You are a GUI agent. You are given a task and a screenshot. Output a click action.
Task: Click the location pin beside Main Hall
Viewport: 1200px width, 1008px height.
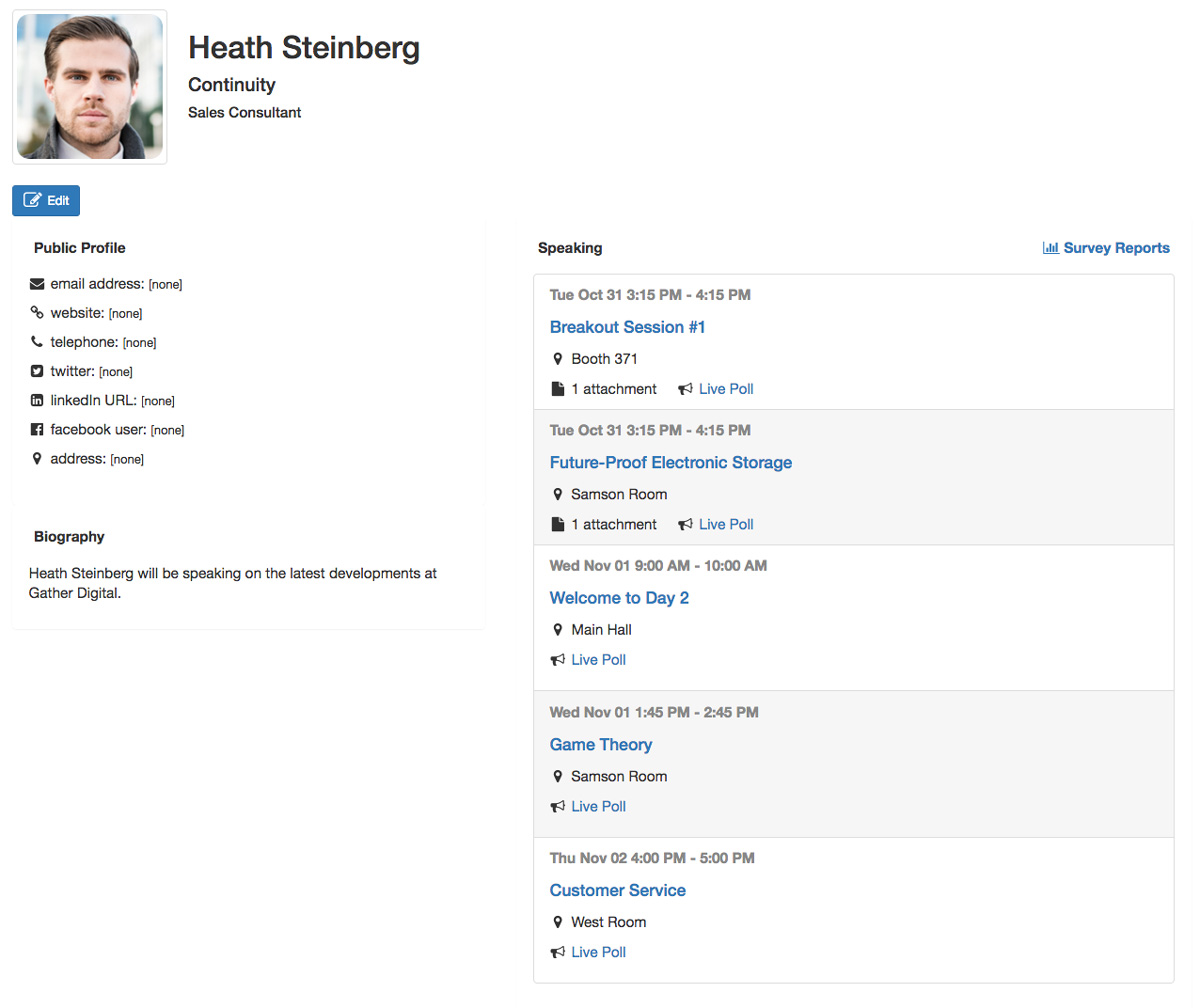click(x=558, y=630)
